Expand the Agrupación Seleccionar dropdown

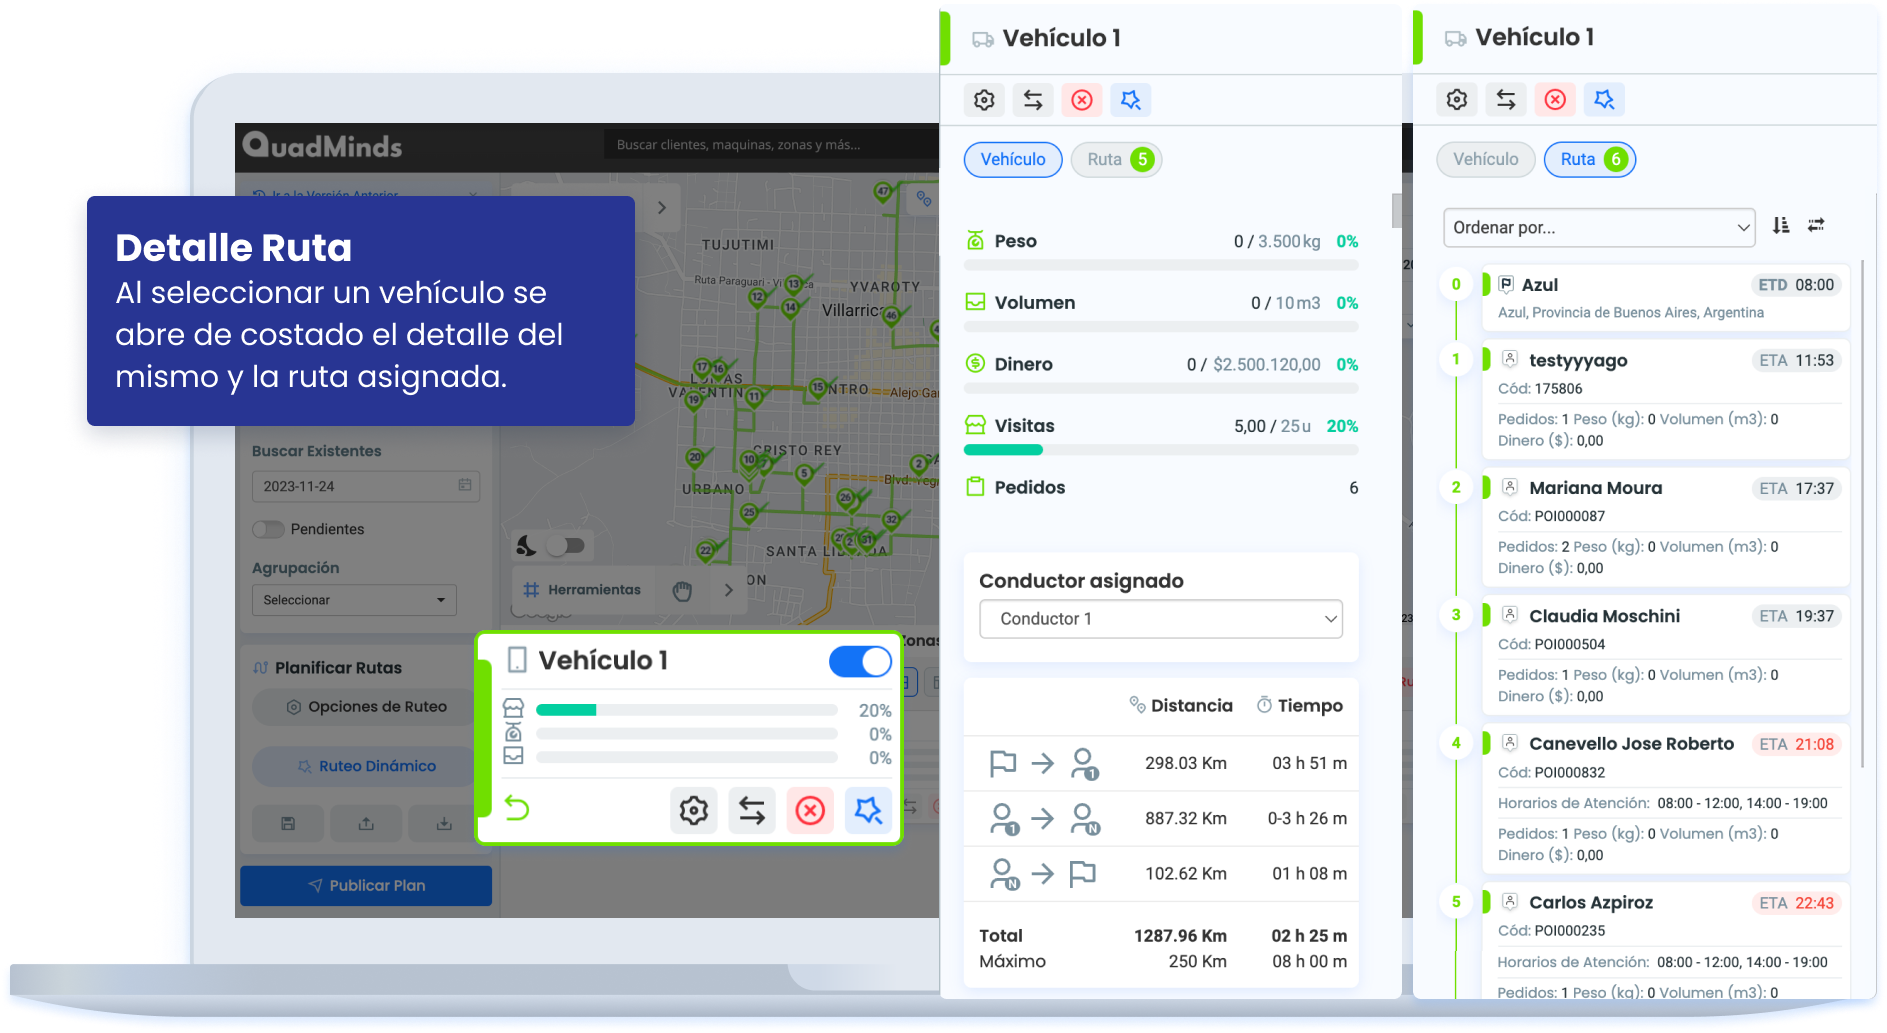point(354,600)
